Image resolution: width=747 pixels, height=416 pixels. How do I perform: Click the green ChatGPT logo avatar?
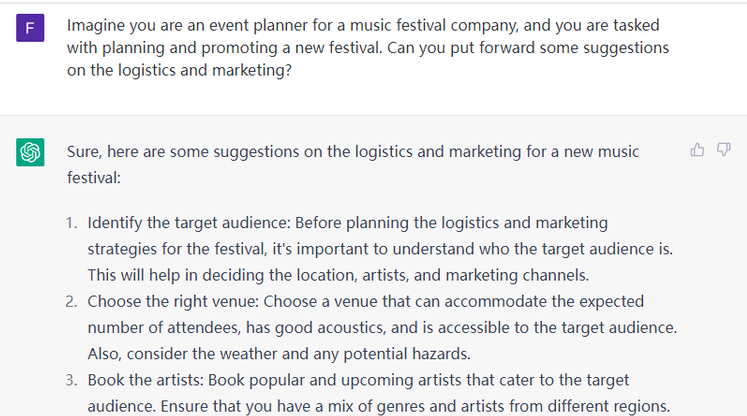click(x=29, y=153)
